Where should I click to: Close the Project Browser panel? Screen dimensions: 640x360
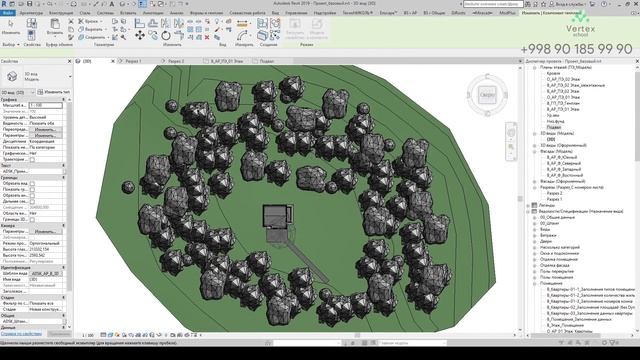pyautogui.click(x=637, y=61)
